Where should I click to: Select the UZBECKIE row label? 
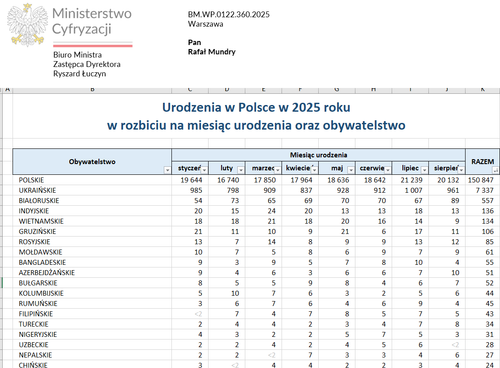pos(33,345)
